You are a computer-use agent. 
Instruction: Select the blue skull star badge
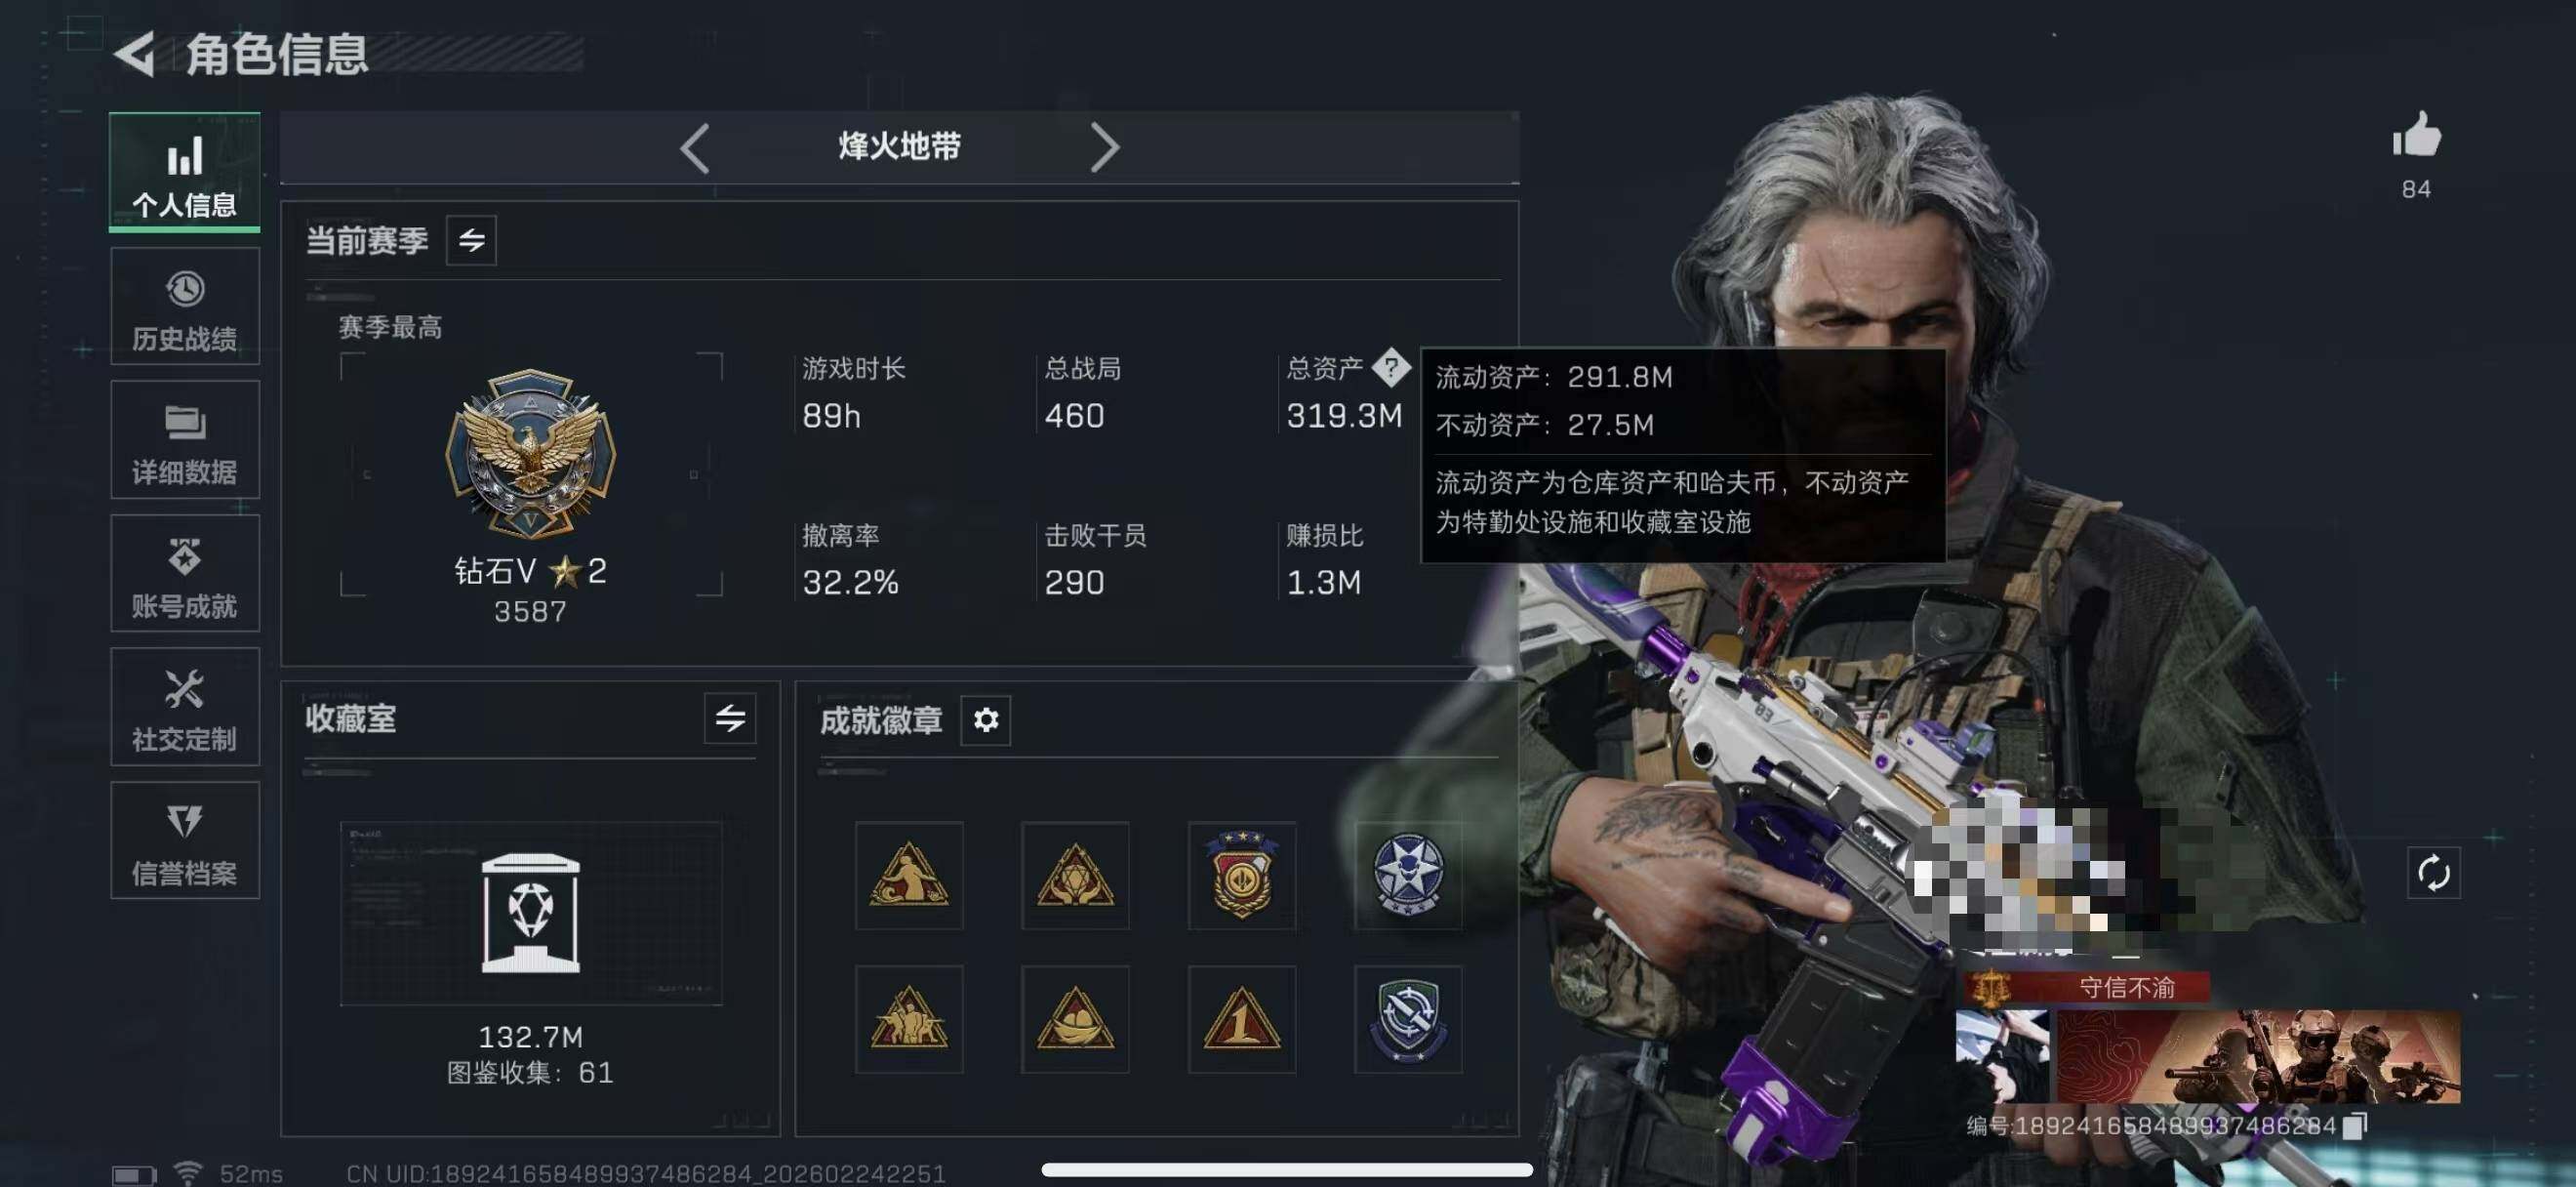coord(1407,875)
